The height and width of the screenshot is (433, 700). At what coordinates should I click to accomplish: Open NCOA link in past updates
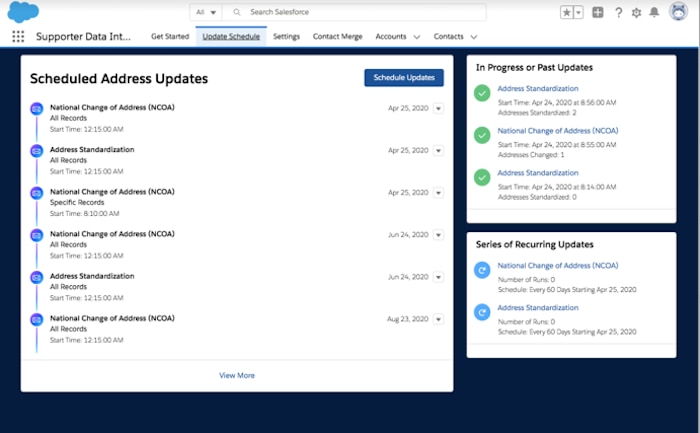(557, 130)
